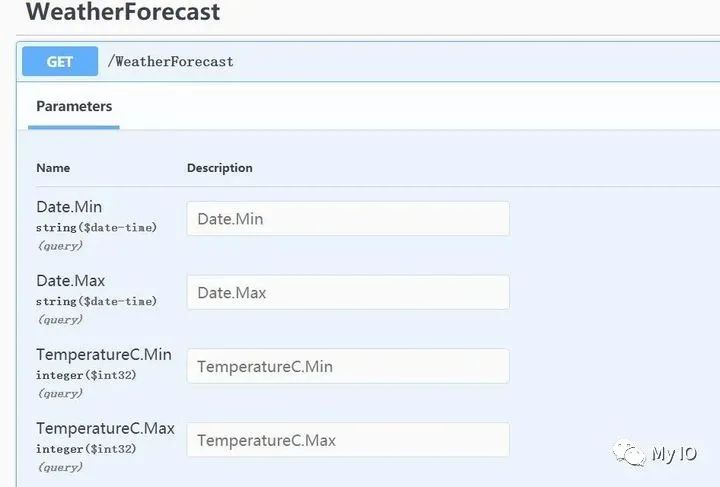The height and width of the screenshot is (487, 720).
Task: Click the My IO watermark text
Action: (x=674, y=454)
